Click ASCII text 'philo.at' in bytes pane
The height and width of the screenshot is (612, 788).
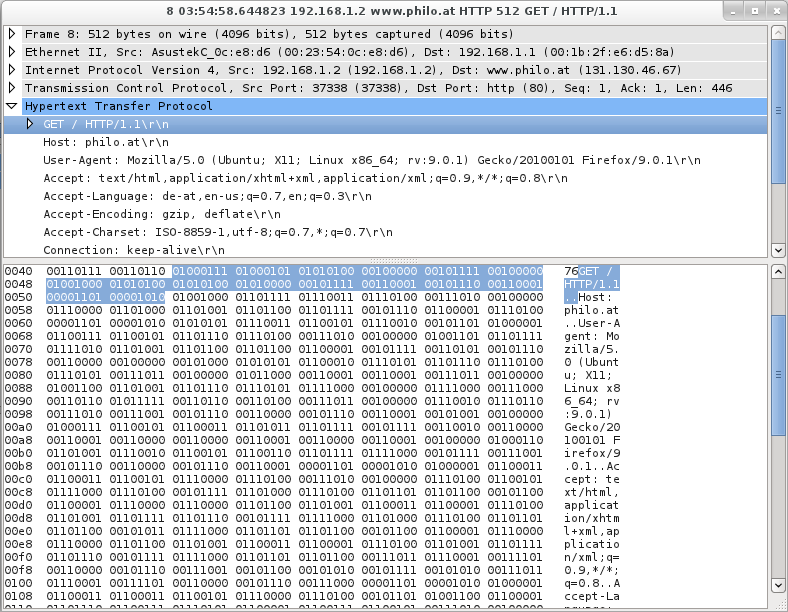pos(592,310)
